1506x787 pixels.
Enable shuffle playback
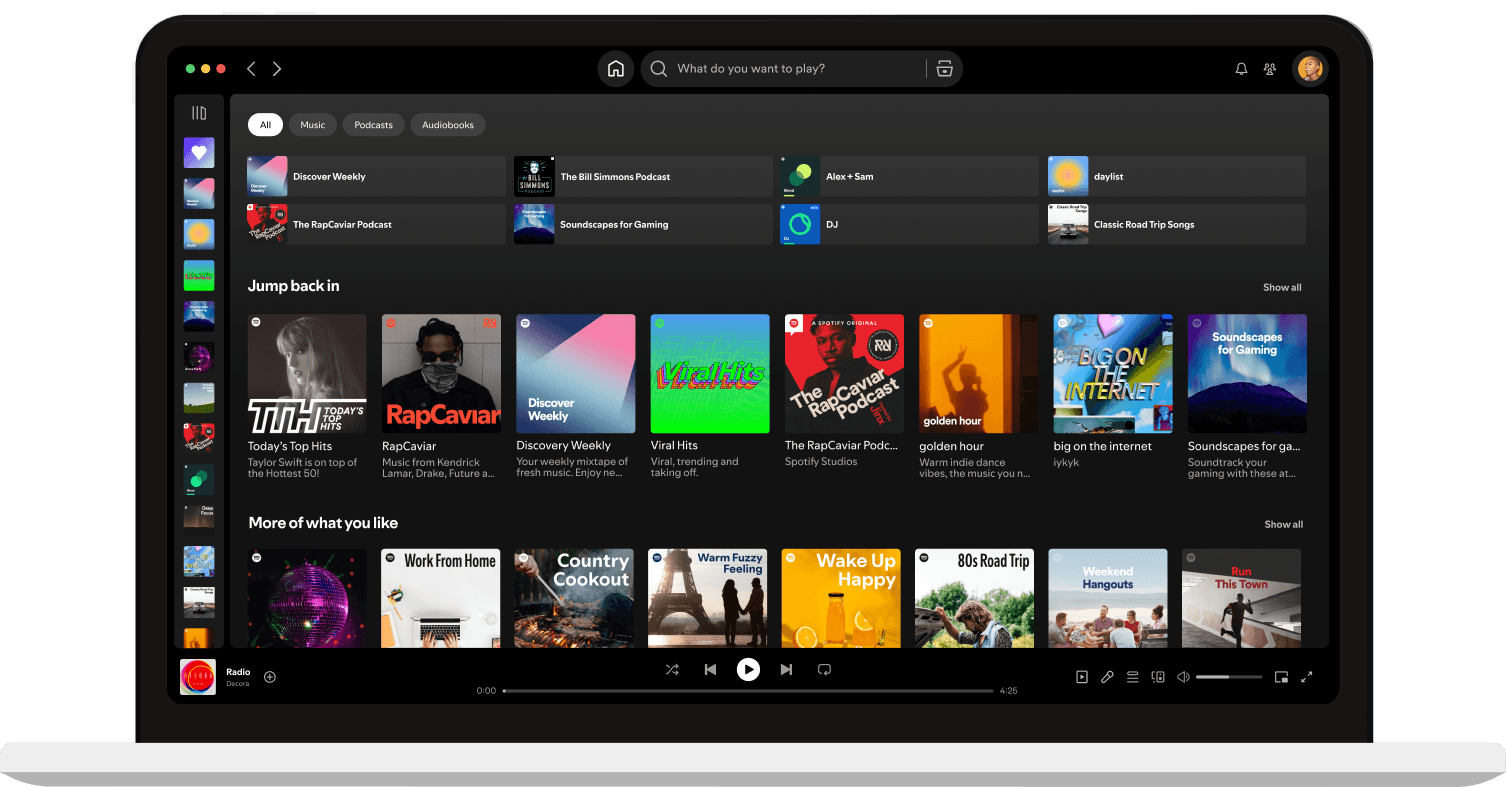pyautogui.click(x=672, y=669)
